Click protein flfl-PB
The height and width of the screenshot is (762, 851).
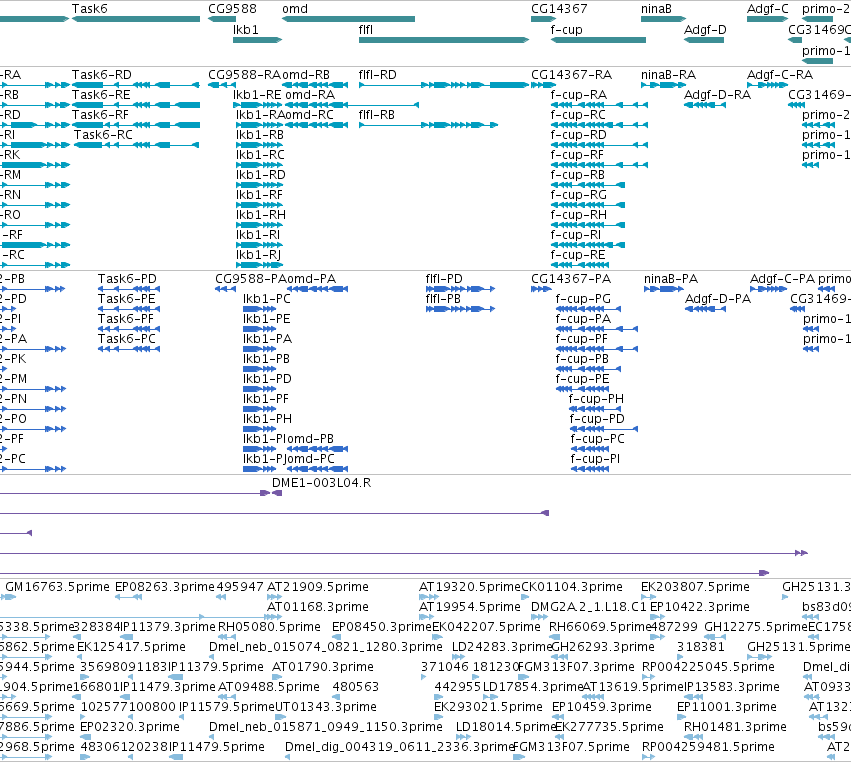(x=443, y=299)
